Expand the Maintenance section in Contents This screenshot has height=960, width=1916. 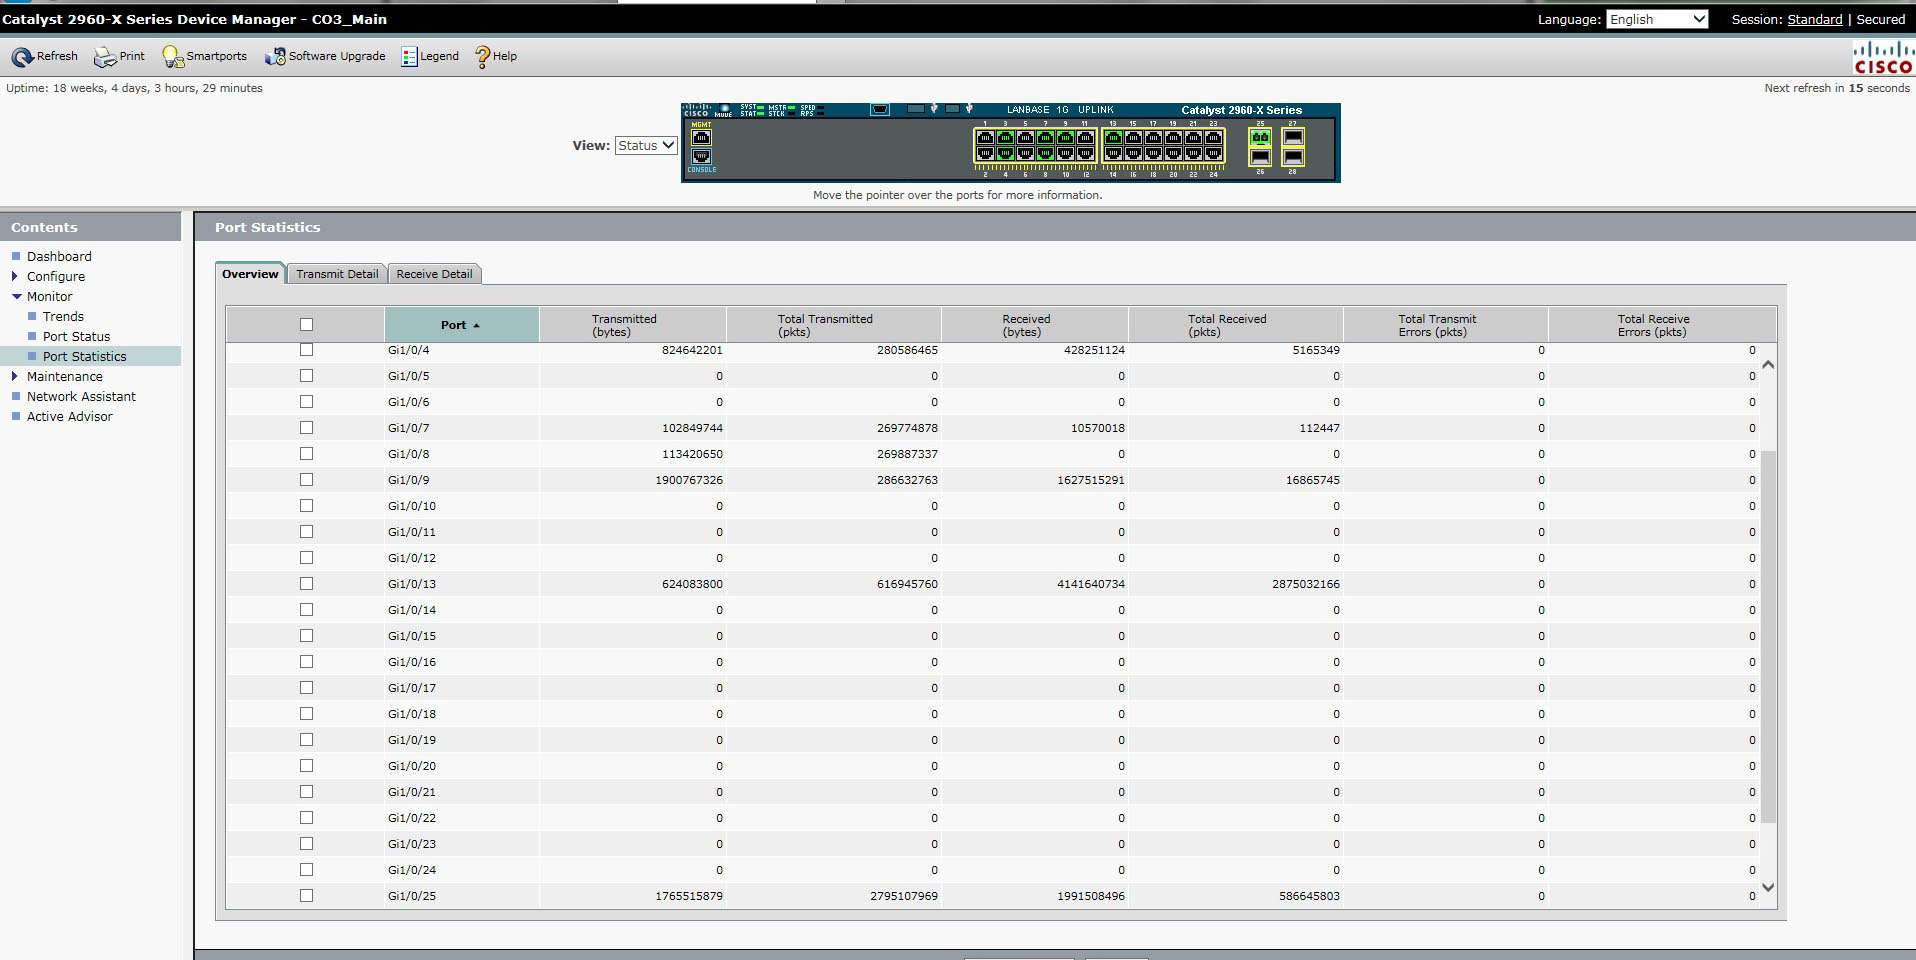coord(14,376)
